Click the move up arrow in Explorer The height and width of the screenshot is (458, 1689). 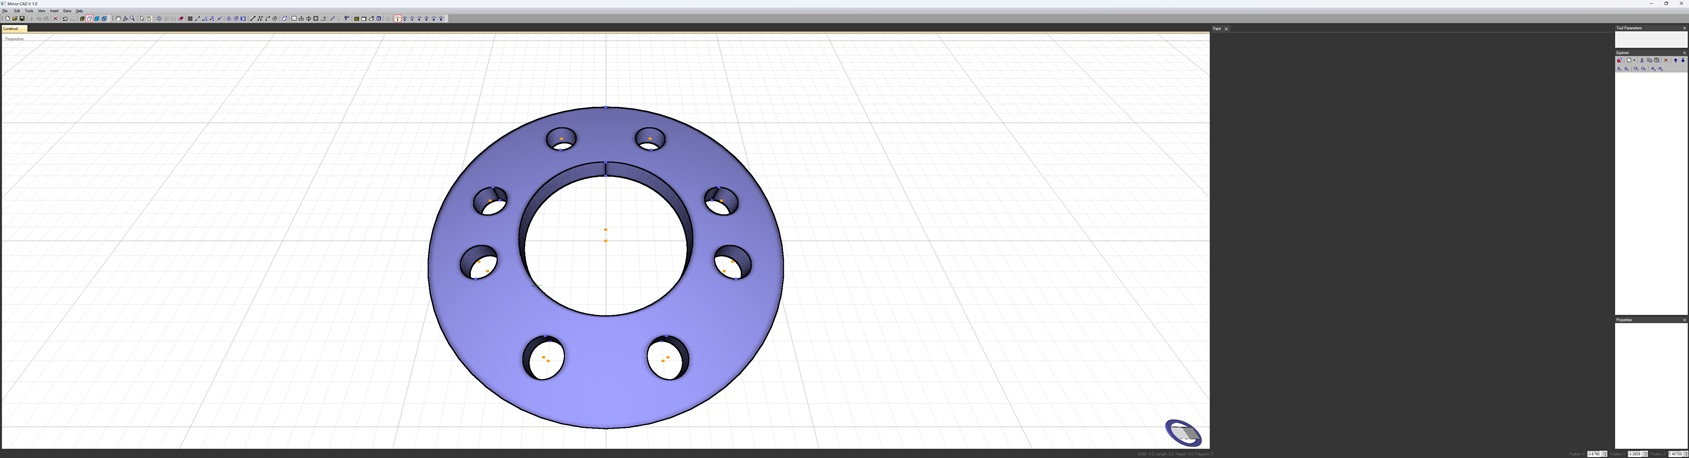point(1676,60)
